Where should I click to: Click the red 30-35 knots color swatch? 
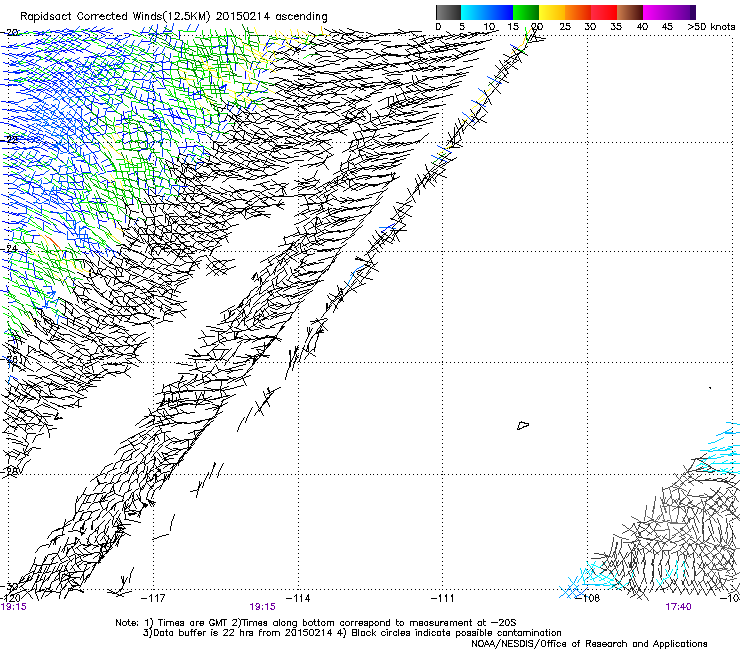(x=604, y=12)
